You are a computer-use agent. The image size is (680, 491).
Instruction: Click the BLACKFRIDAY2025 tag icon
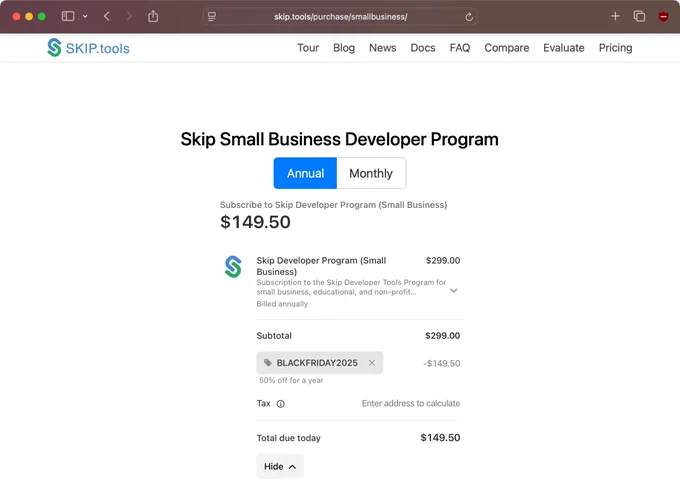(268, 363)
